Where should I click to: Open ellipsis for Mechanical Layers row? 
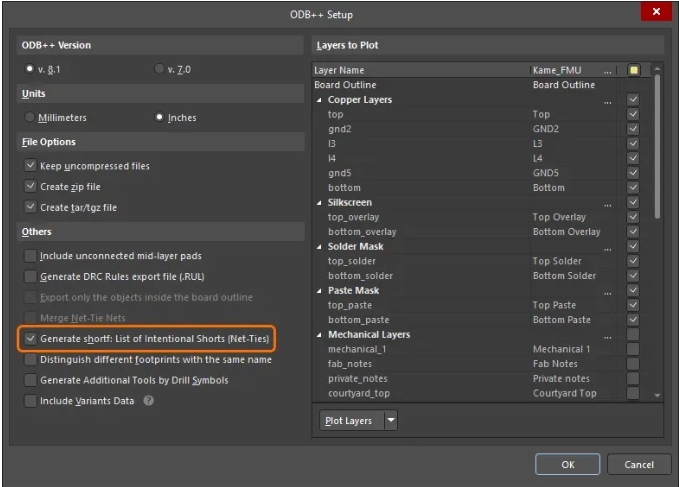pyautogui.click(x=608, y=337)
